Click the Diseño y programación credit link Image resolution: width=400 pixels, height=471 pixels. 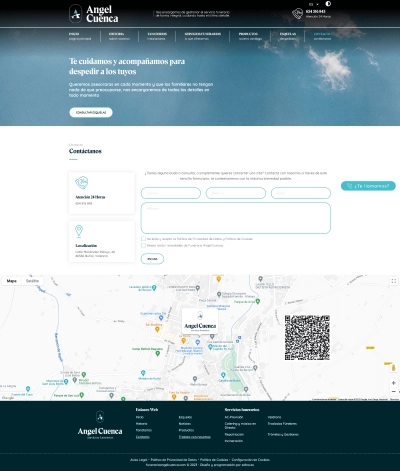click(227, 464)
